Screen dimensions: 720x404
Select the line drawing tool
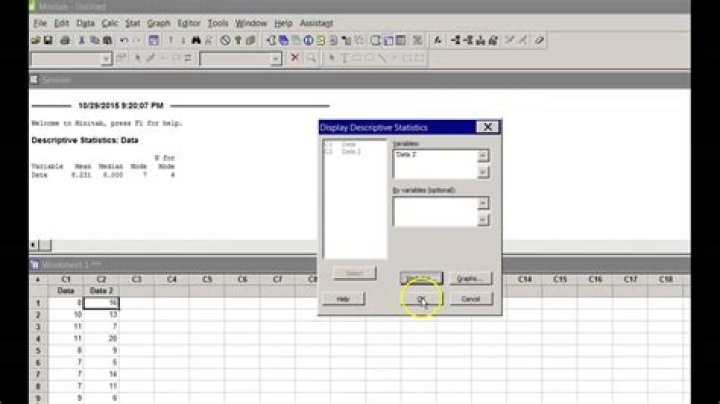pos(382,58)
